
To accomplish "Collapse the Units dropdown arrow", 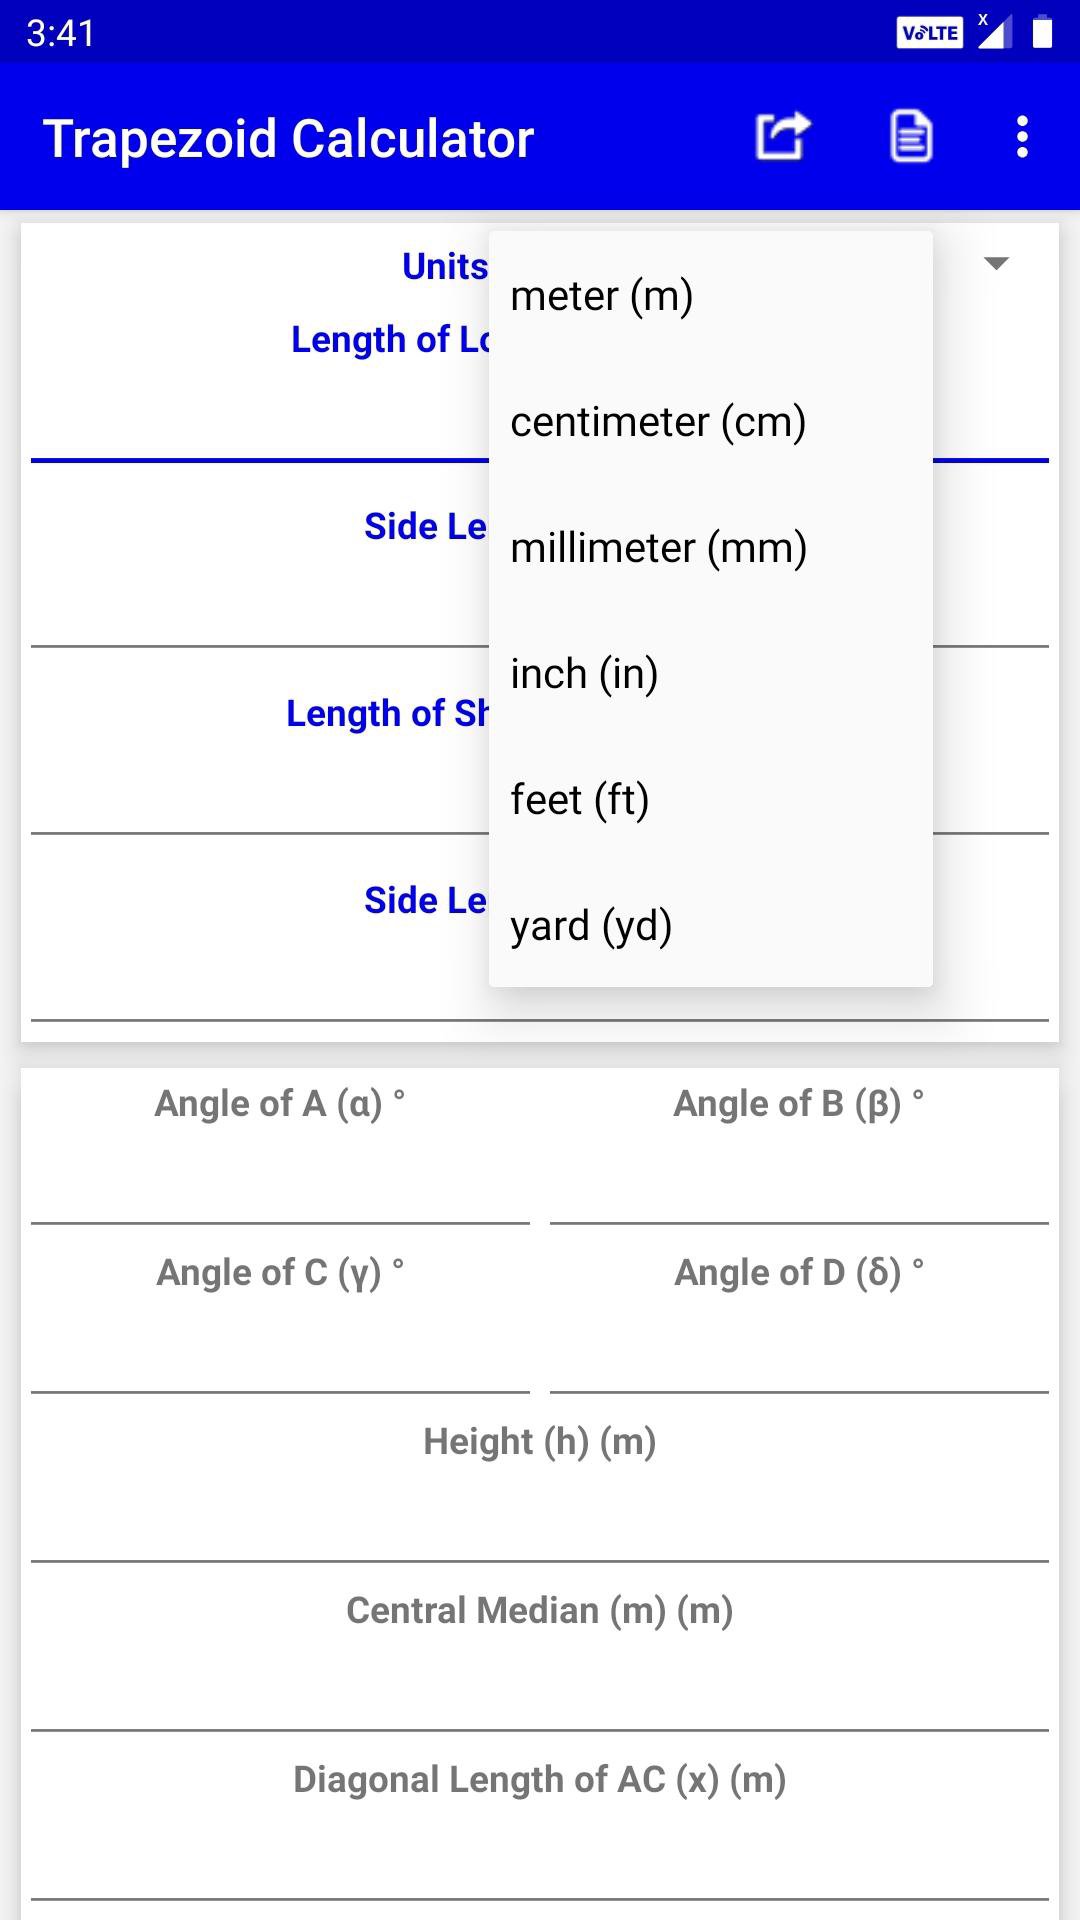I will [x=996, y=264].
